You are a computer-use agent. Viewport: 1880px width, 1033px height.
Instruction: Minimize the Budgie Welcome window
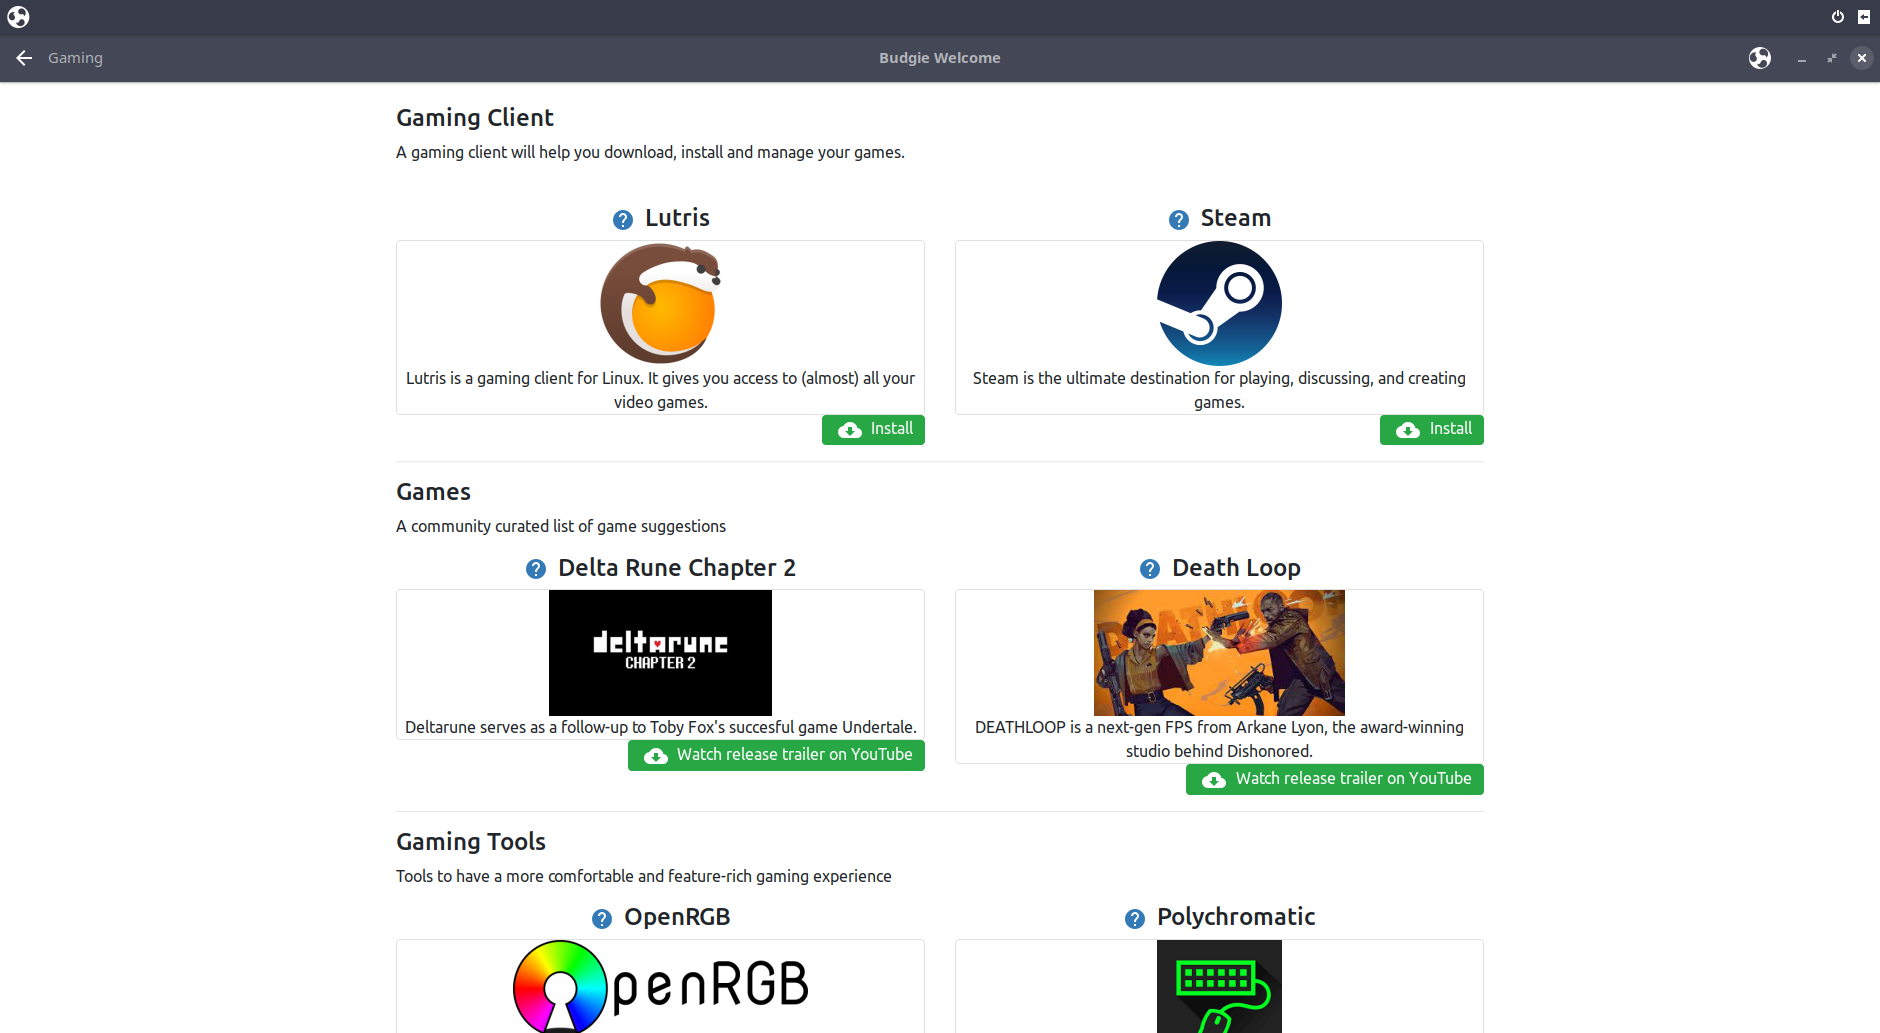(1802, 58)
